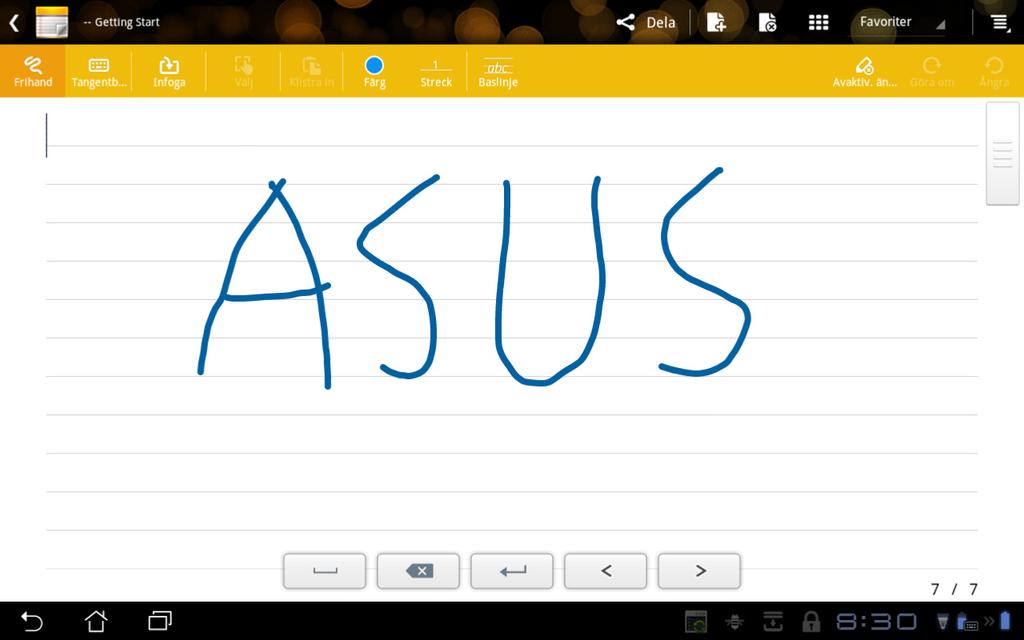Select the Frihand freehand mode
The width and height of the screenshot is (1024, 640).
coord(33,71)
